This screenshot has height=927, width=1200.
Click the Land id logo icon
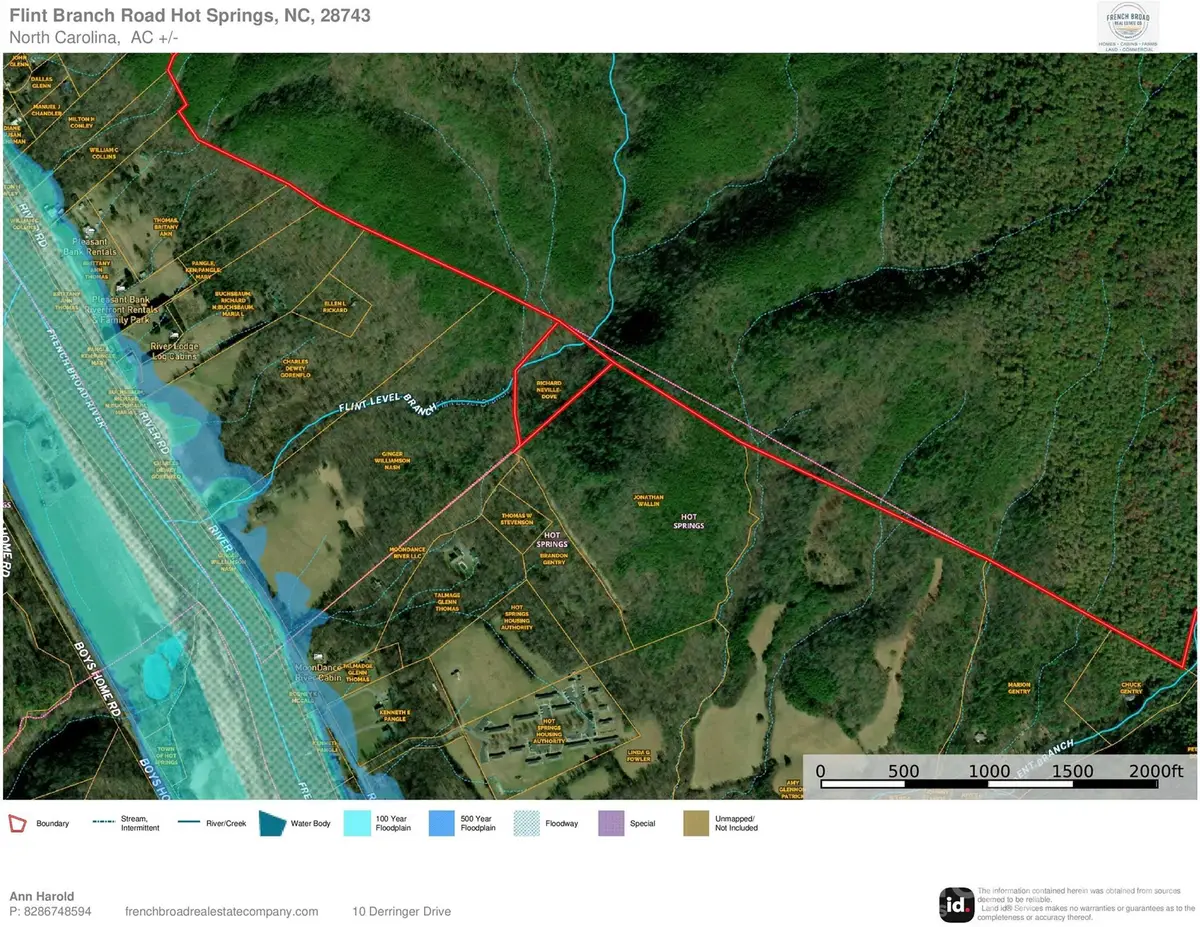point(955,904)
